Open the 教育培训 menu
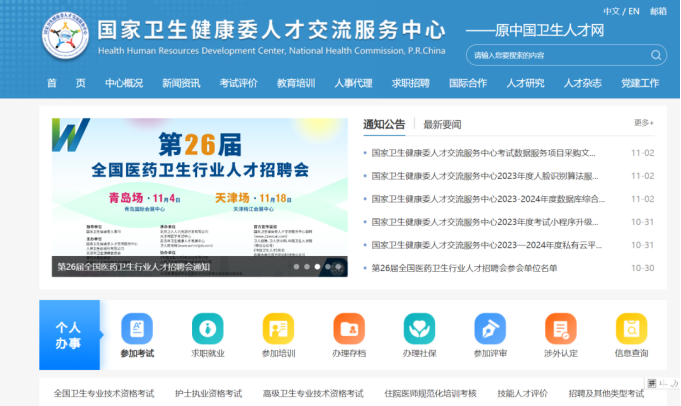Screen dimensions: 681x406 (296, 83)
